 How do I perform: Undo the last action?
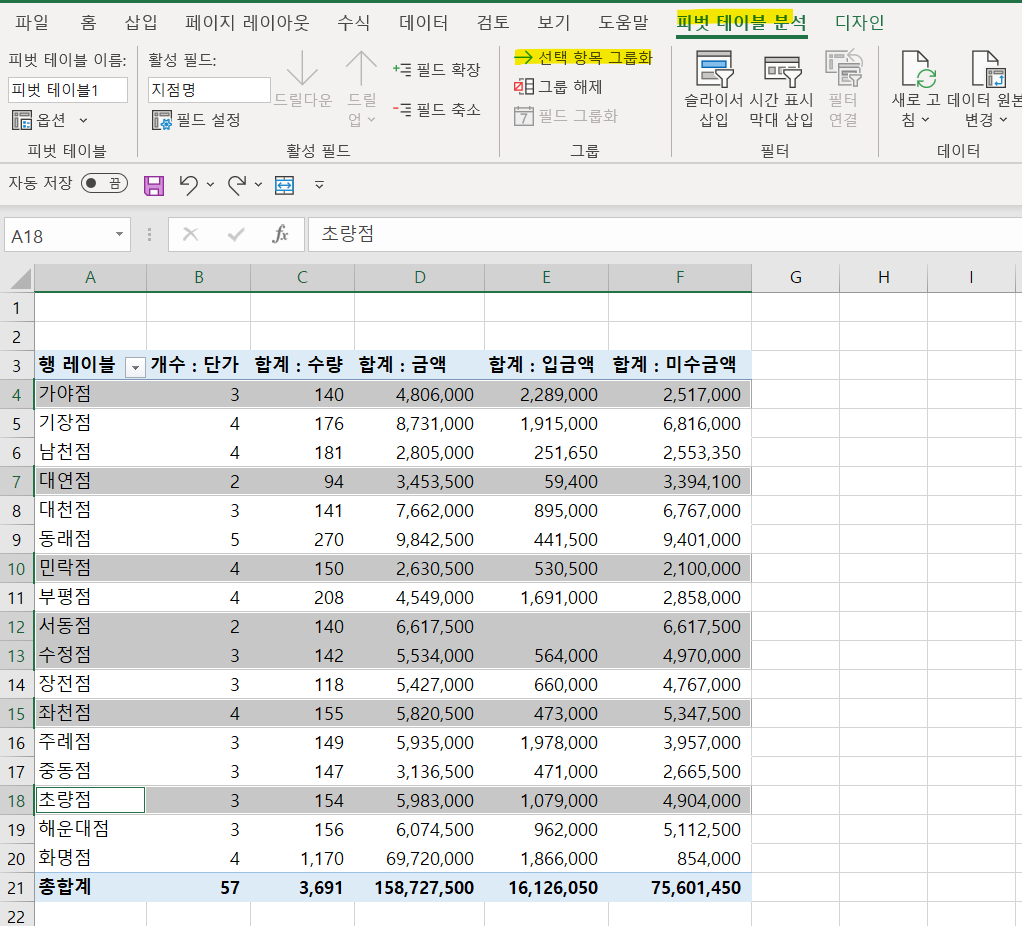point(188,185)
